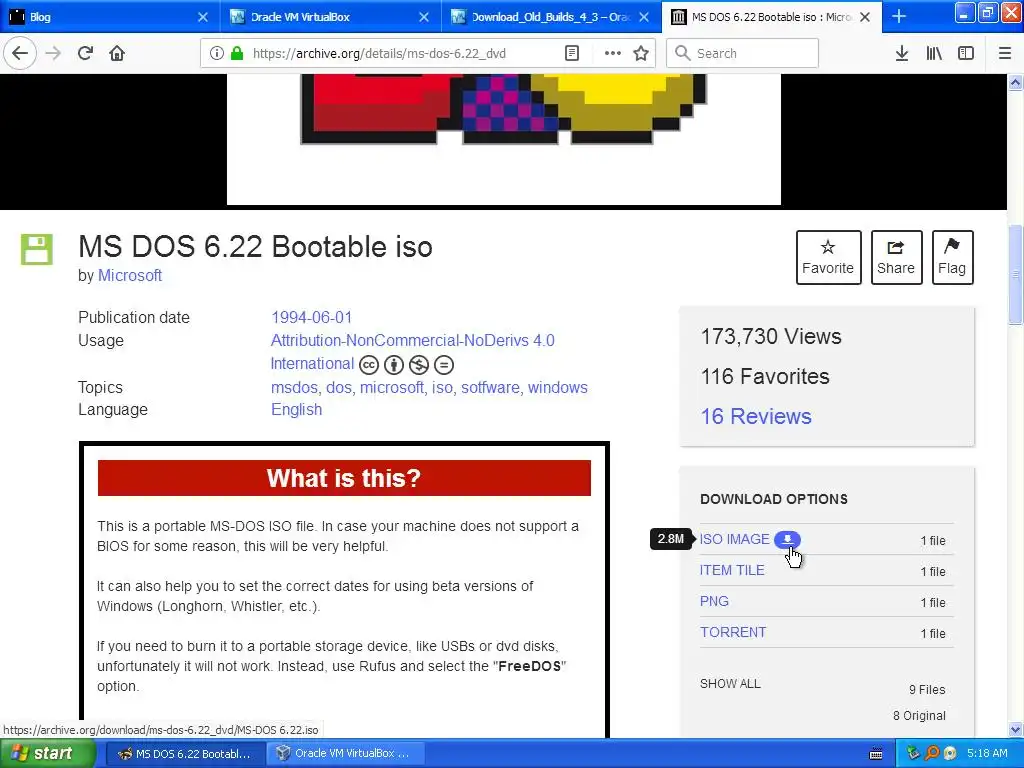Open the 1994-06-01 publication date link
Viewport: 1024px width, 768px height.
[312, 317]
